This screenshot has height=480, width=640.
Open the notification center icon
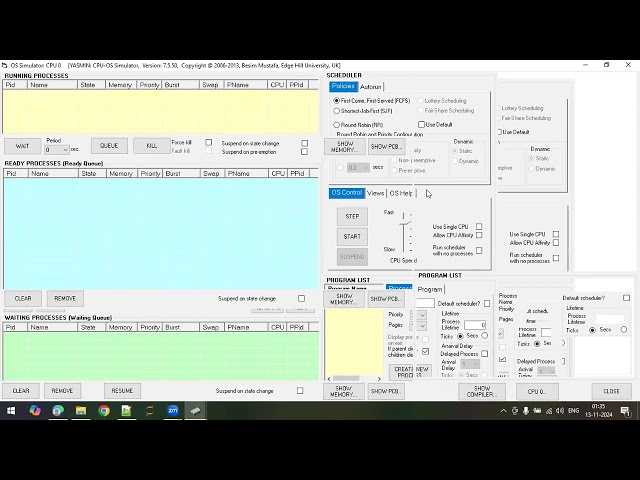[x=625, y=411]
